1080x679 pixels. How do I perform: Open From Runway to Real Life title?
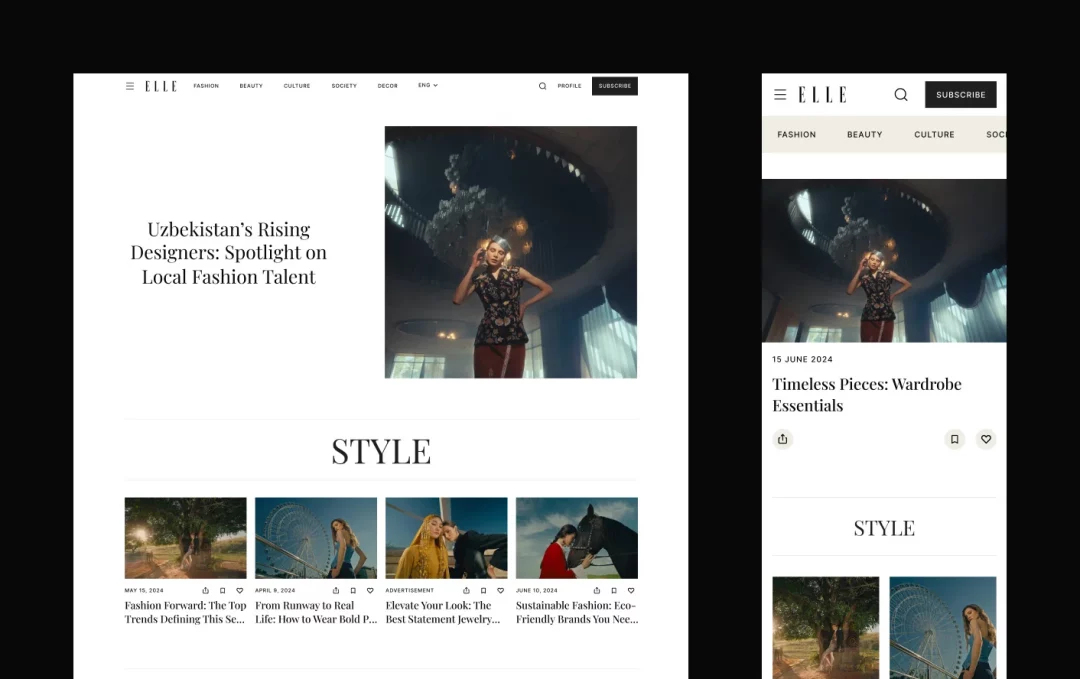pos(315,612)
